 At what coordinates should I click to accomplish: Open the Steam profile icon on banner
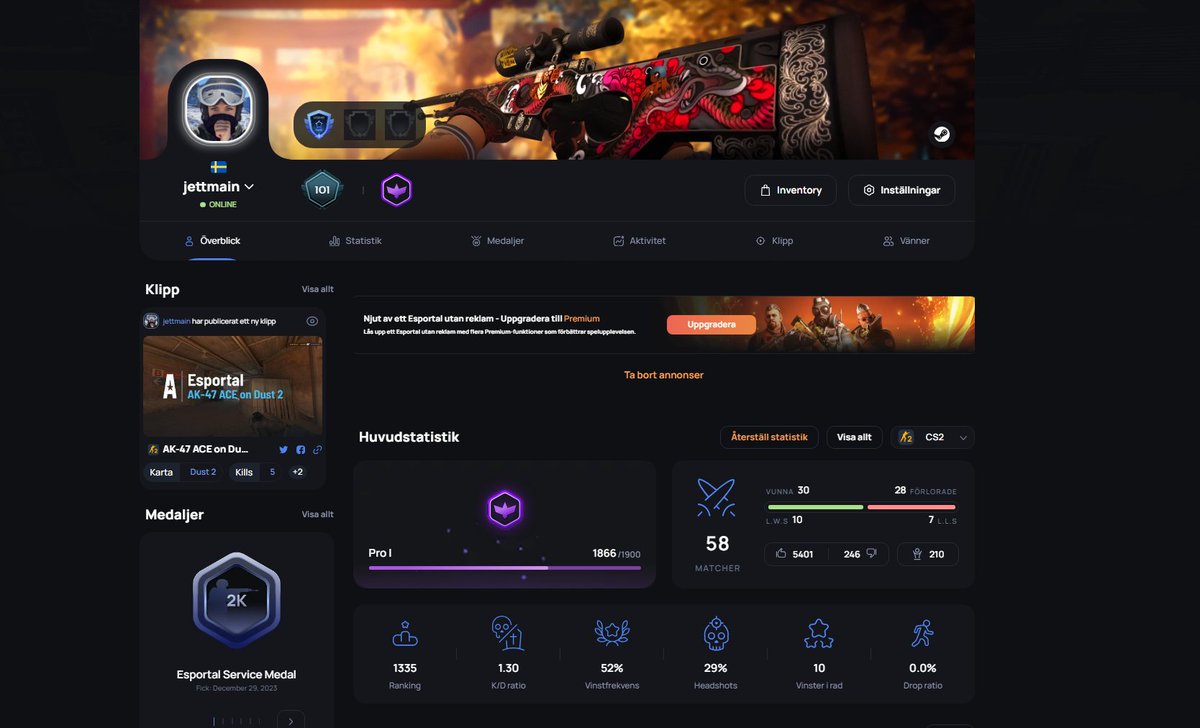[940, 134]
